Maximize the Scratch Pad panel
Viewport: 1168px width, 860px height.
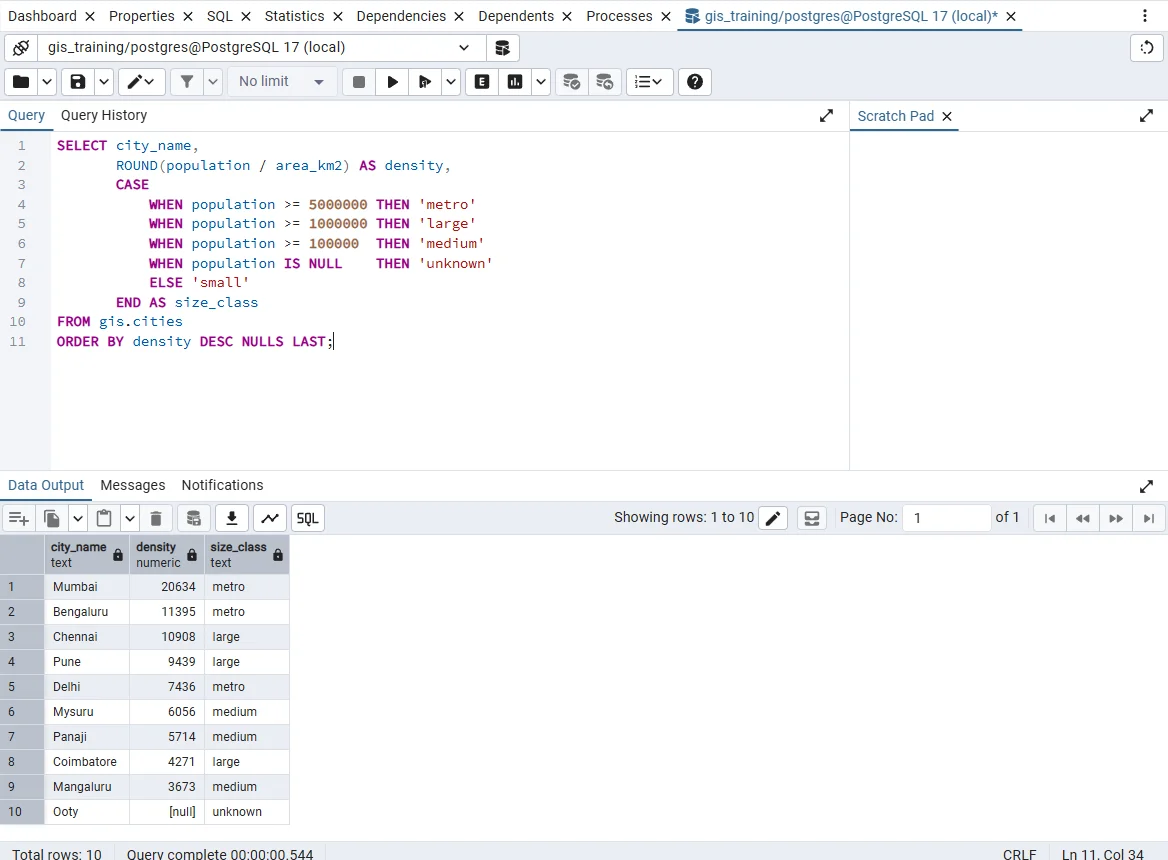[1146, 115]
